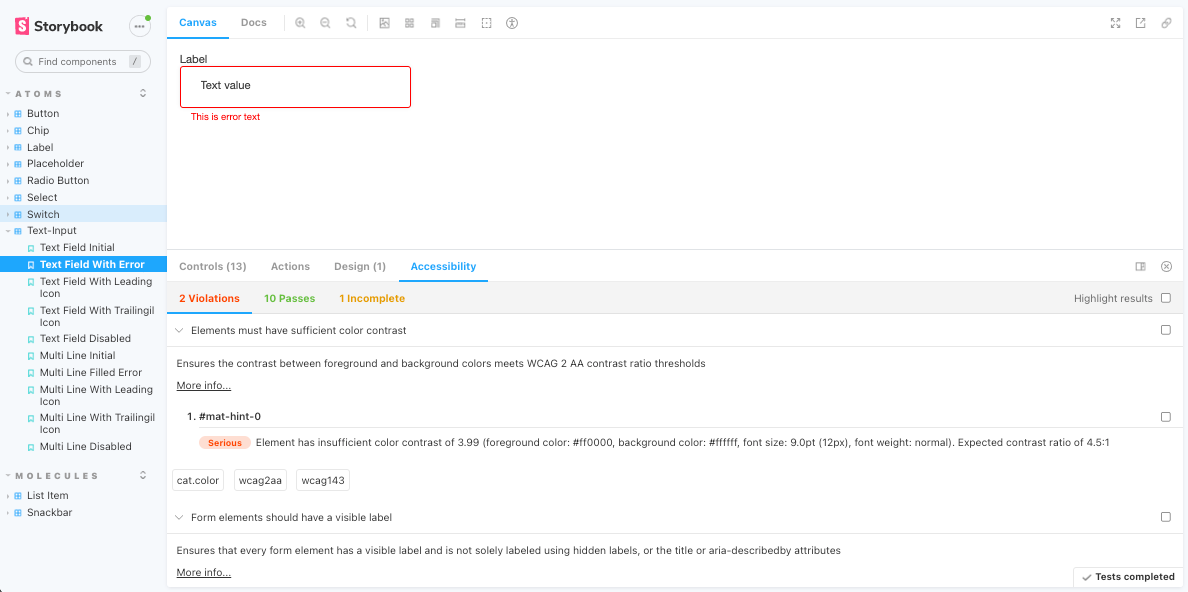Hide the addons panel
Screen dimensions: 1188x592
(1166, 267)
